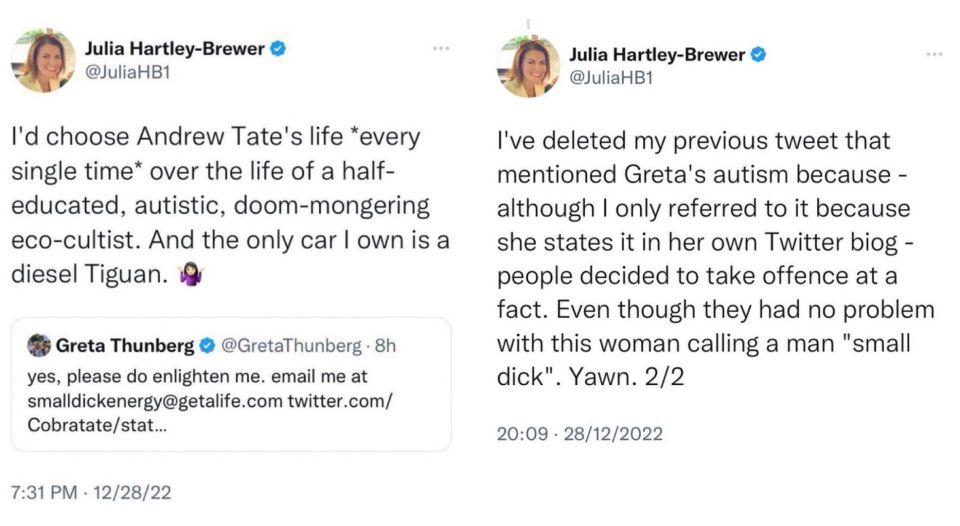Open the Greta Thunberg name in the quoted tweet
The image size is (960, 526).
tap(125, 347)
